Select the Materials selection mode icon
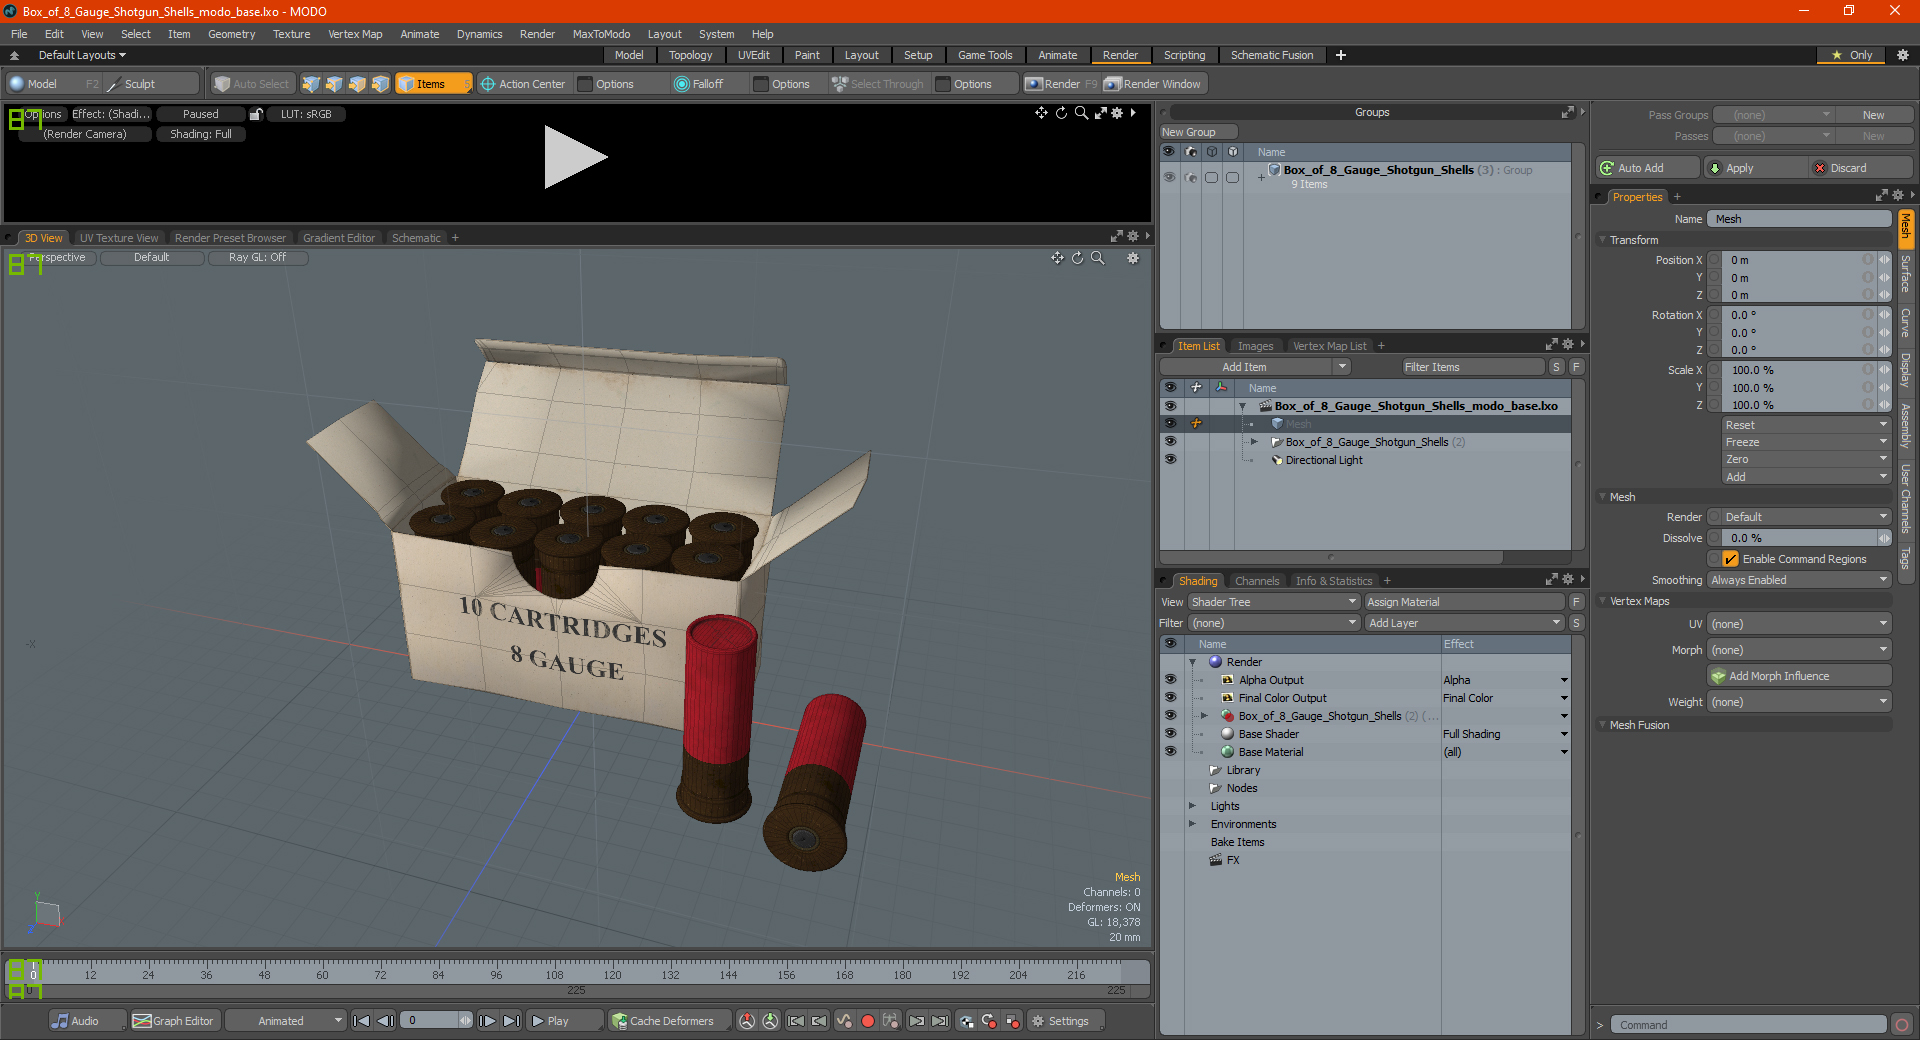This screenshot has height=1040, width=1920. [380, 84]
